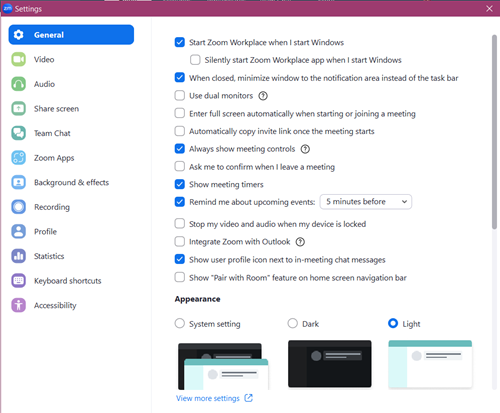Click the Audio headphones icon

[19, 84]
